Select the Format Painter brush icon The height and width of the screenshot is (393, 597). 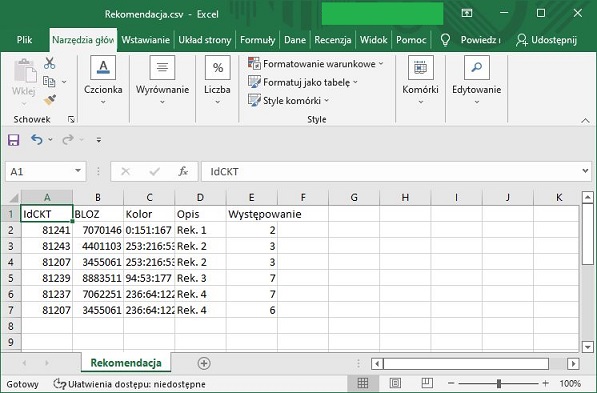(x=49, y=100)
